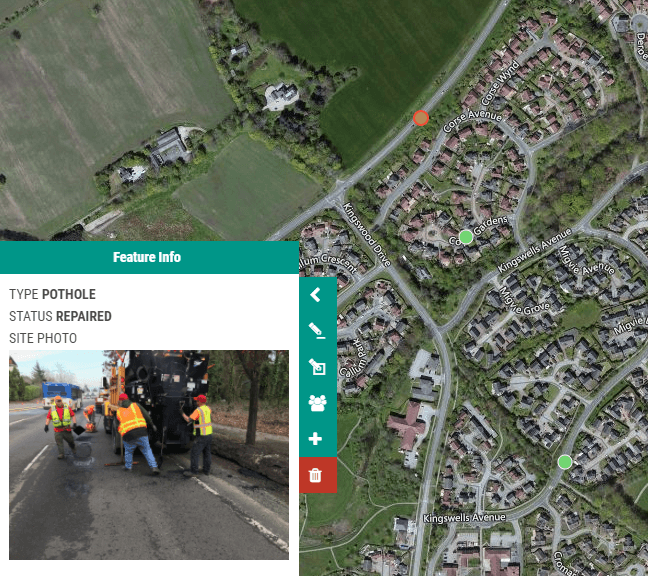Select green marker near Corse Gardens

pos(466,237)
